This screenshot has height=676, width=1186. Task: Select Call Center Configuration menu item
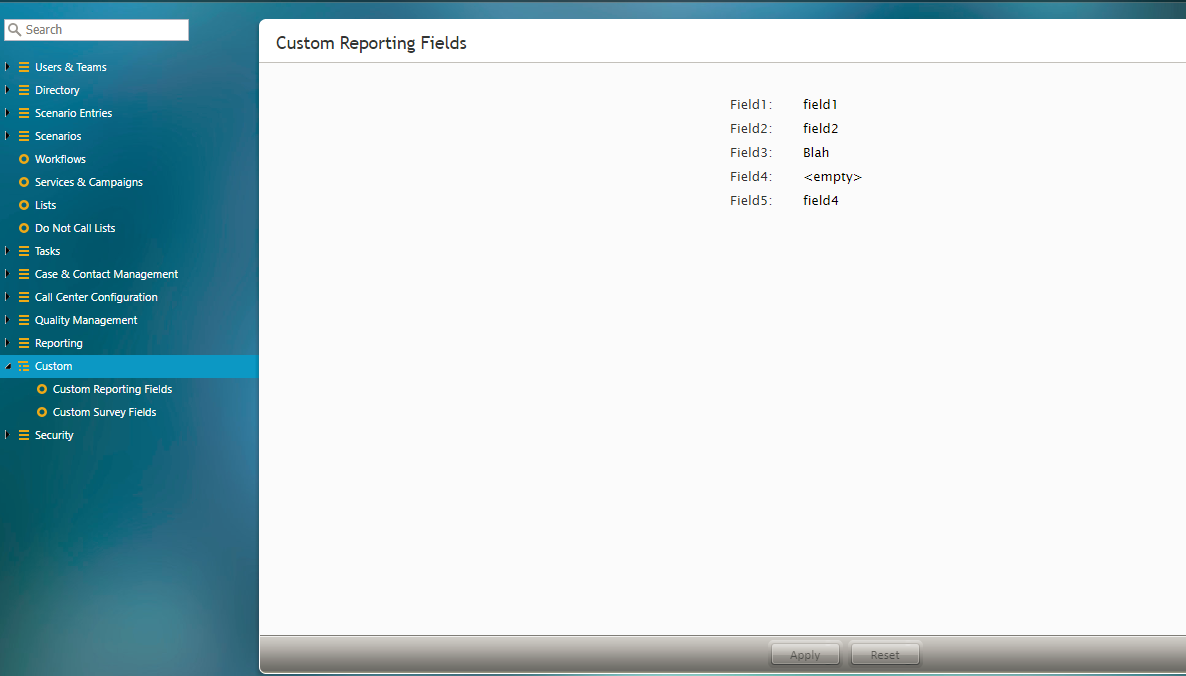point(96,297)
